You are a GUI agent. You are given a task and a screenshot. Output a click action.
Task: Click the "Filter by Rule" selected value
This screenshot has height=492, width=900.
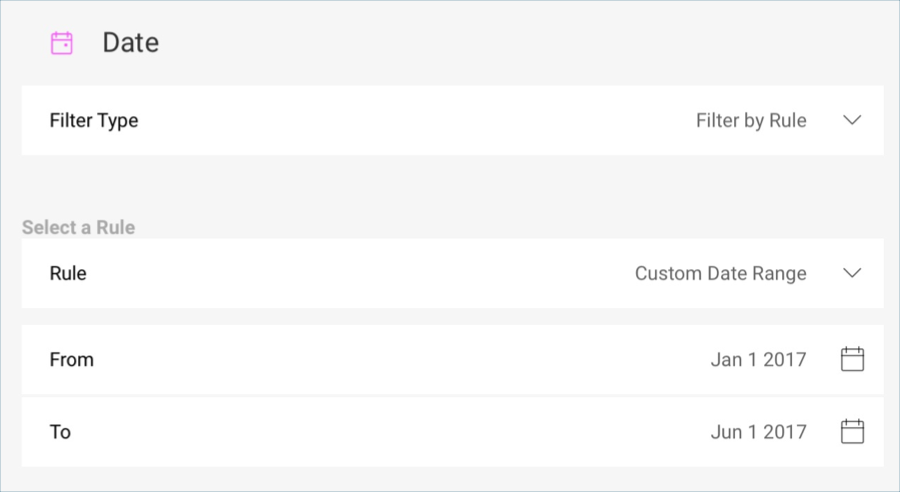(x=751, y=120)
